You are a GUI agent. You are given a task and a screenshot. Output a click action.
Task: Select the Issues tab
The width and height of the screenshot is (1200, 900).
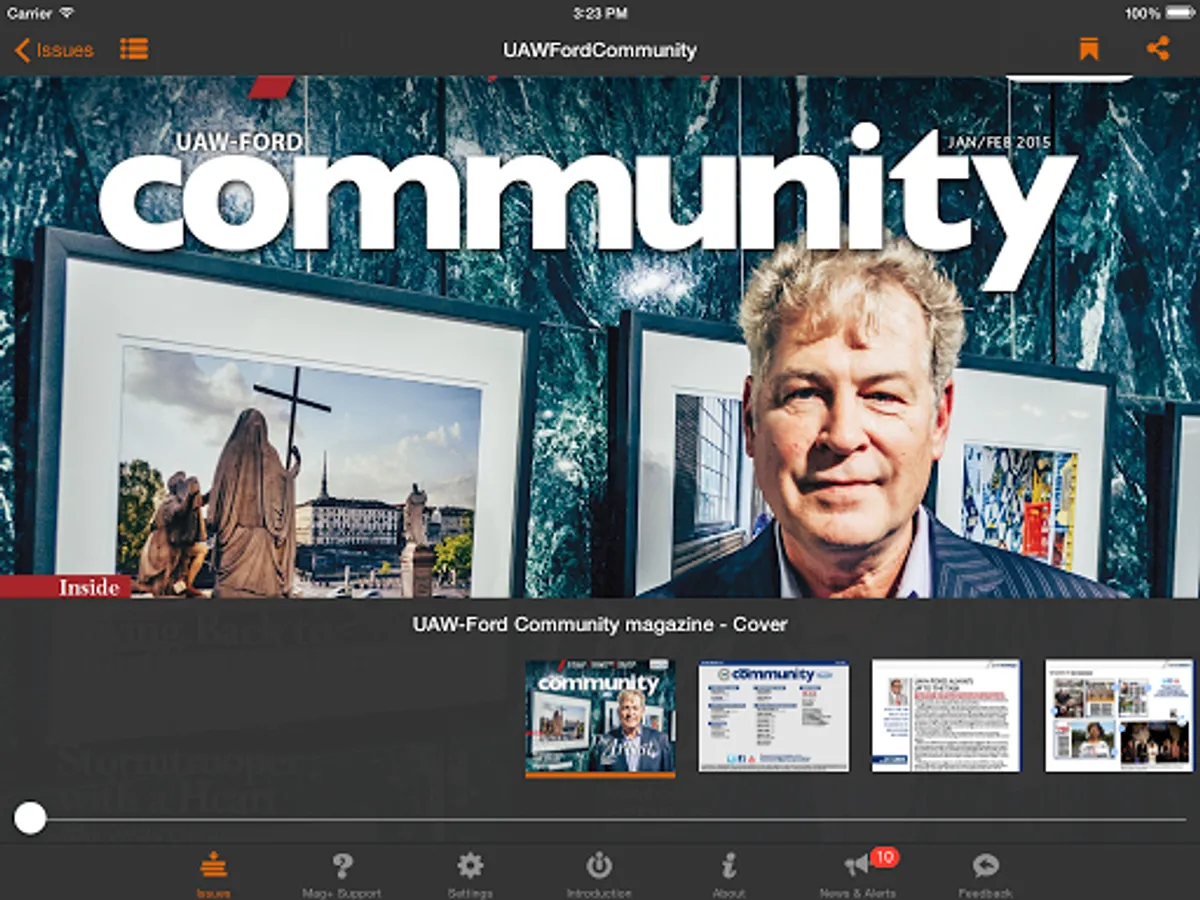coord(213,876)
